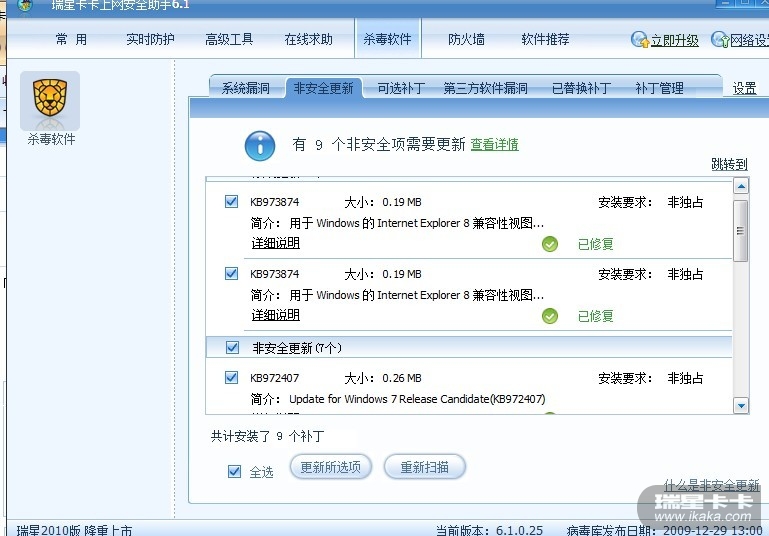Click the globe icon beside 网络设置
The height and width of the screenshot is (536, 769).
[719, 39]
